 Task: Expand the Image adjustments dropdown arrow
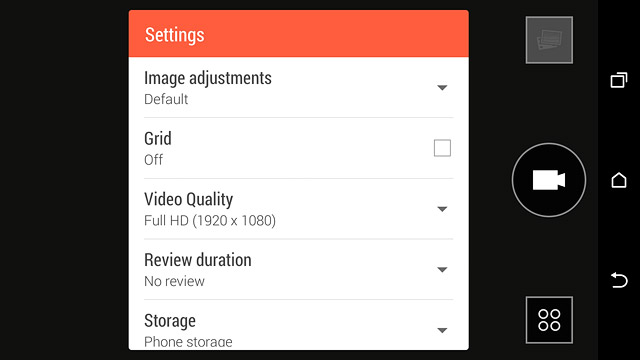pos(442,88)
